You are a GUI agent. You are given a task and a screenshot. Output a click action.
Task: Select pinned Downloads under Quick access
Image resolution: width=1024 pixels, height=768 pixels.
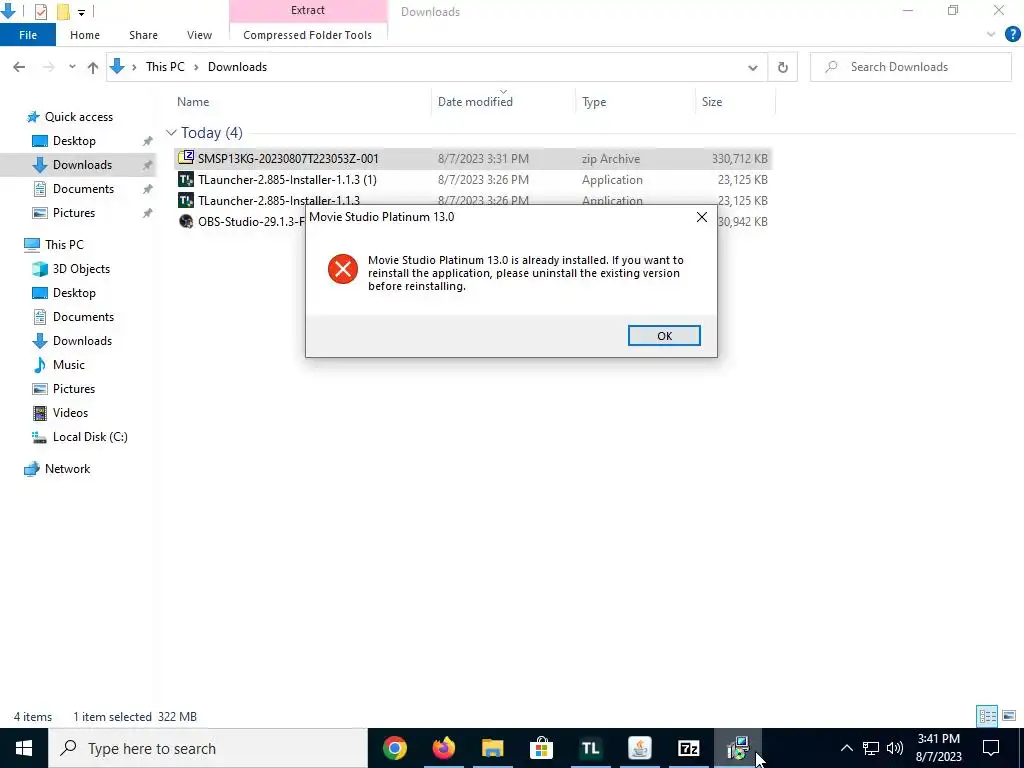82,165
